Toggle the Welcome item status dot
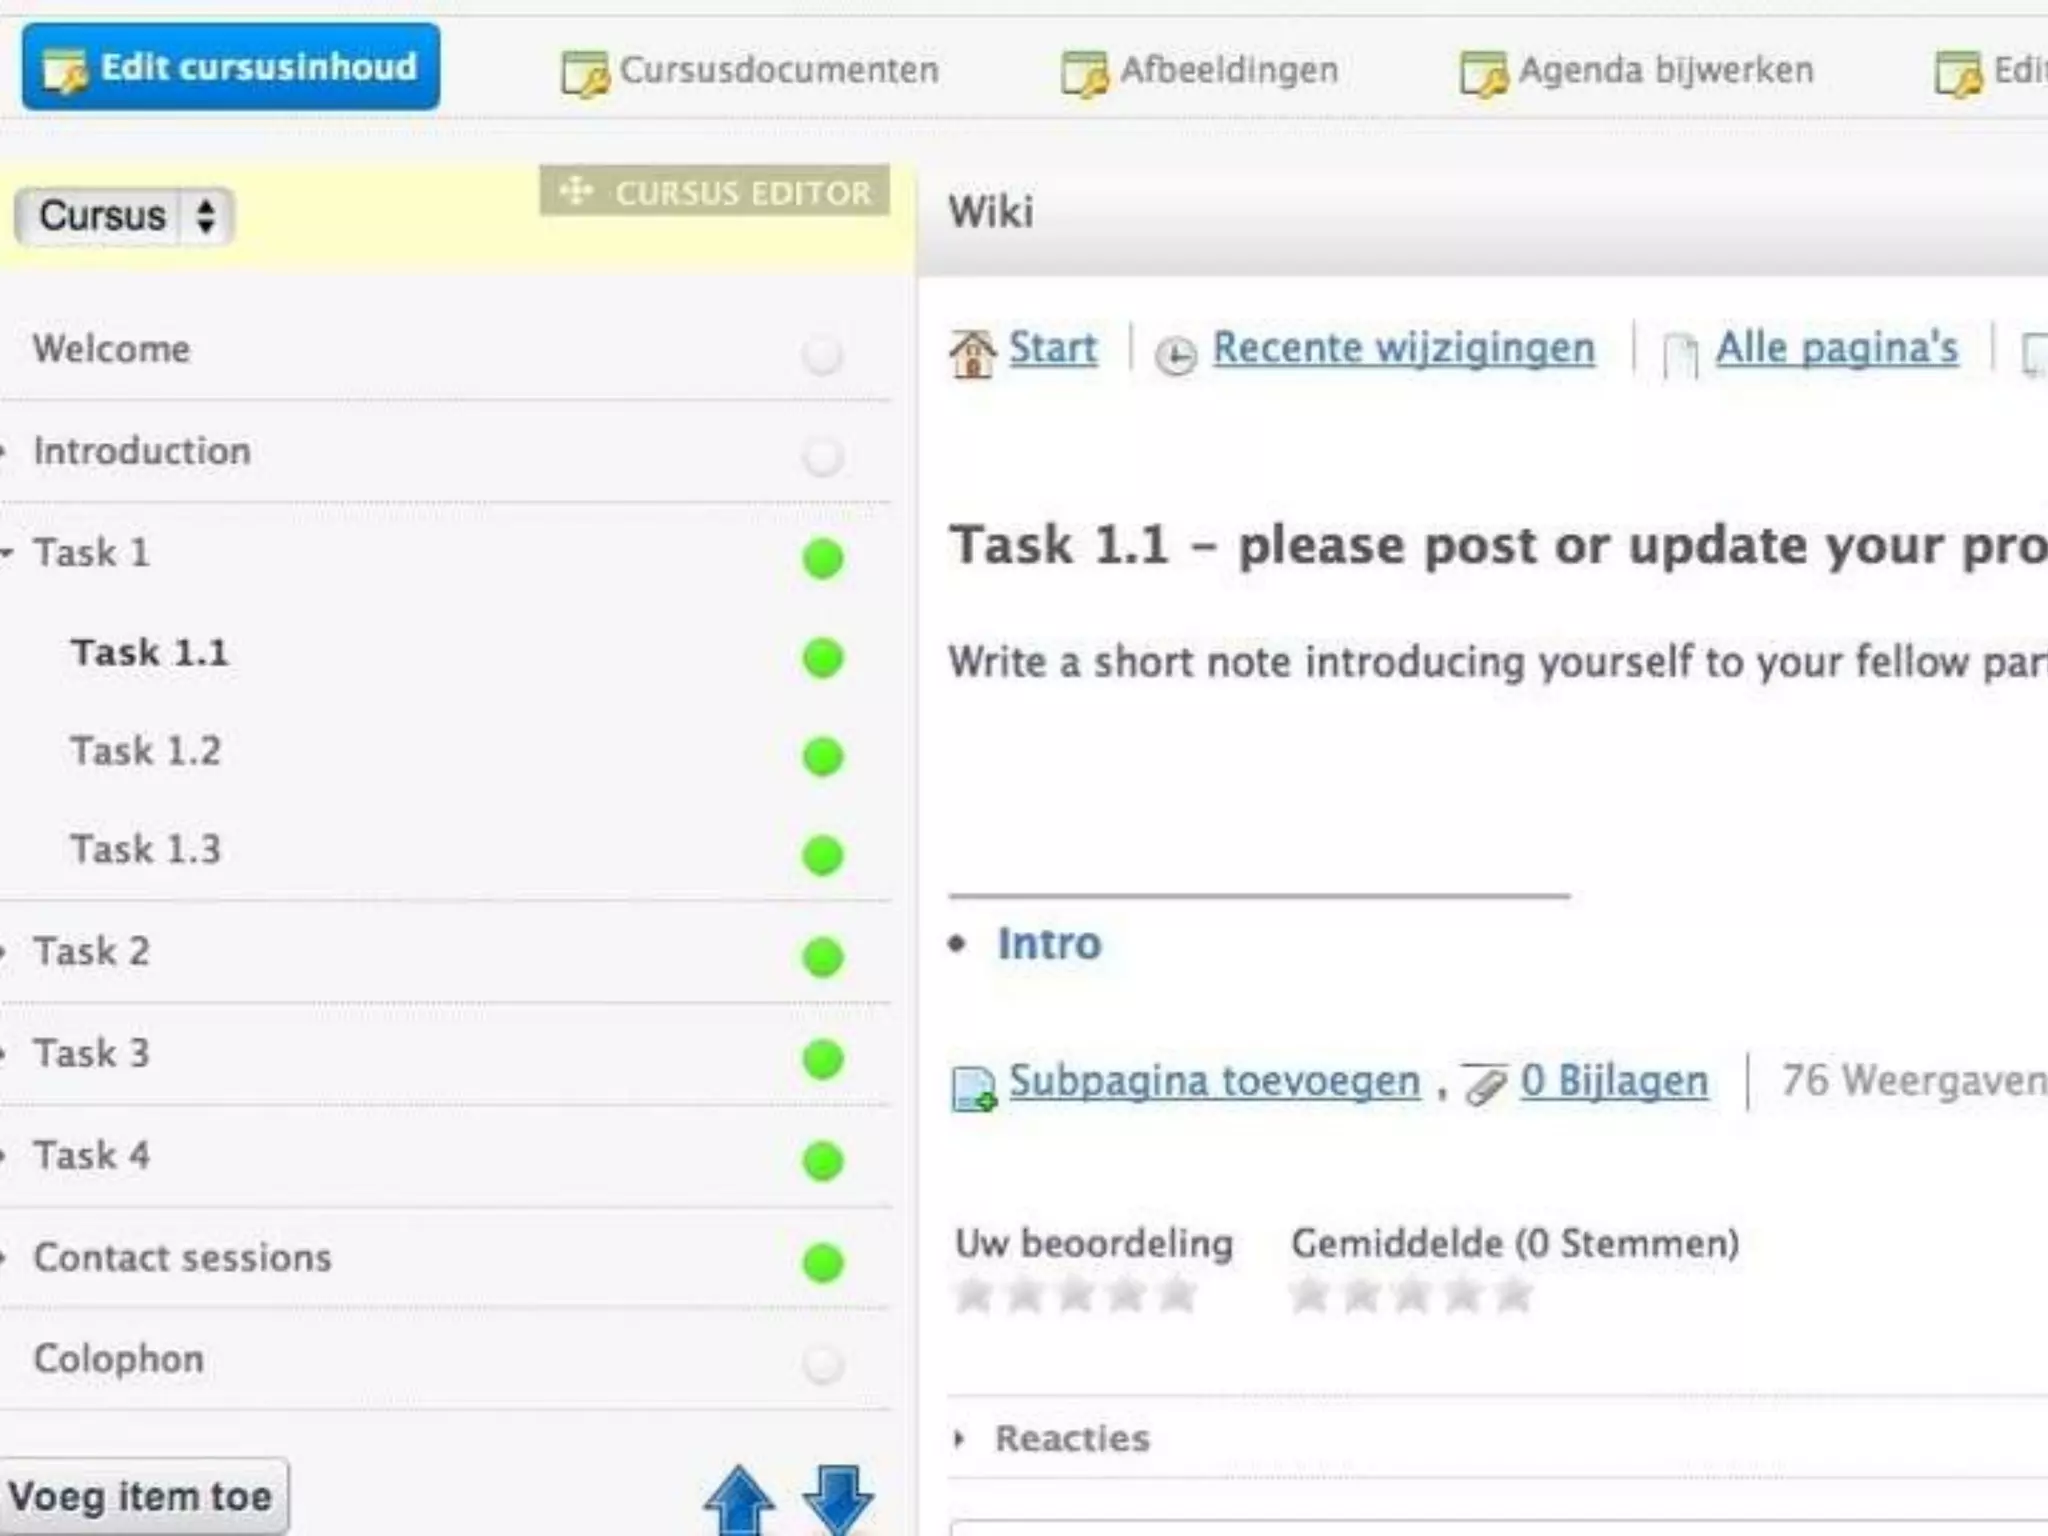This screenshot has height=1536, width=2048. pyautogui.click(x=822, y=355)
